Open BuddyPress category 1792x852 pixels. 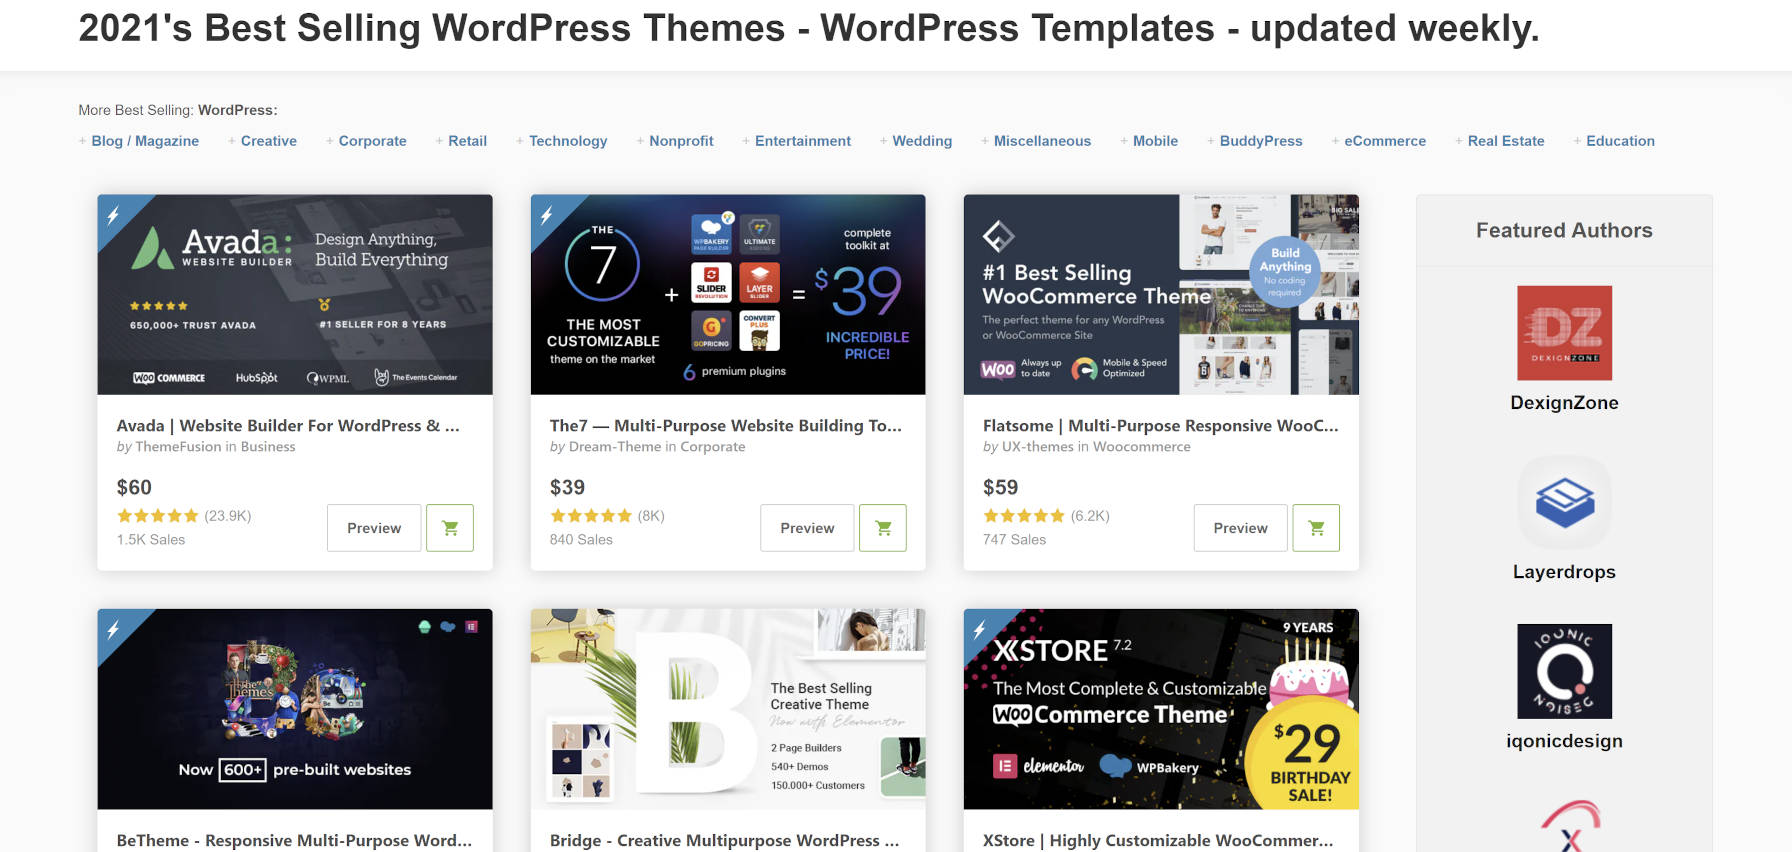[x=1261, y=141]
